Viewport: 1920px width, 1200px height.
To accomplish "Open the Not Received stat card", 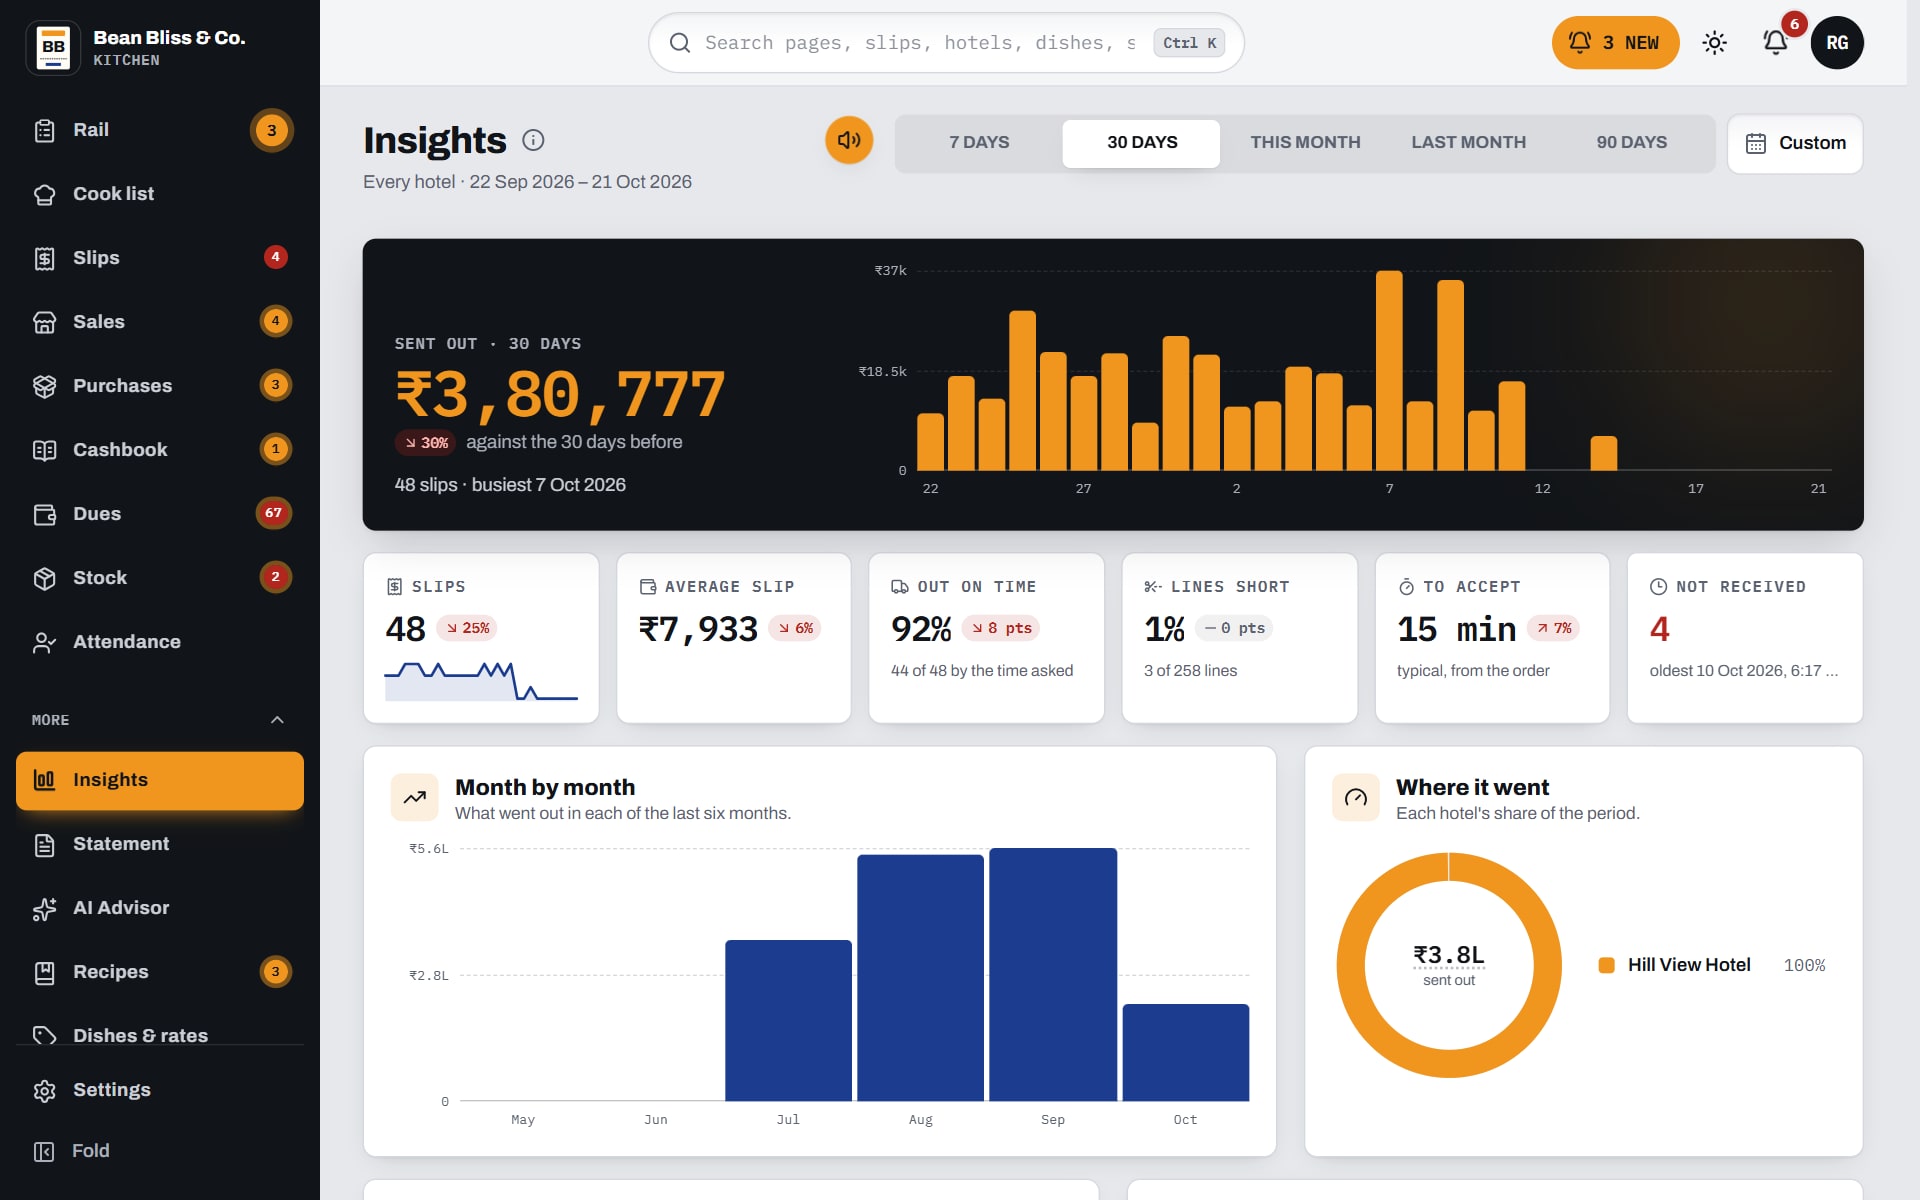I will (x=1745, y=638).
